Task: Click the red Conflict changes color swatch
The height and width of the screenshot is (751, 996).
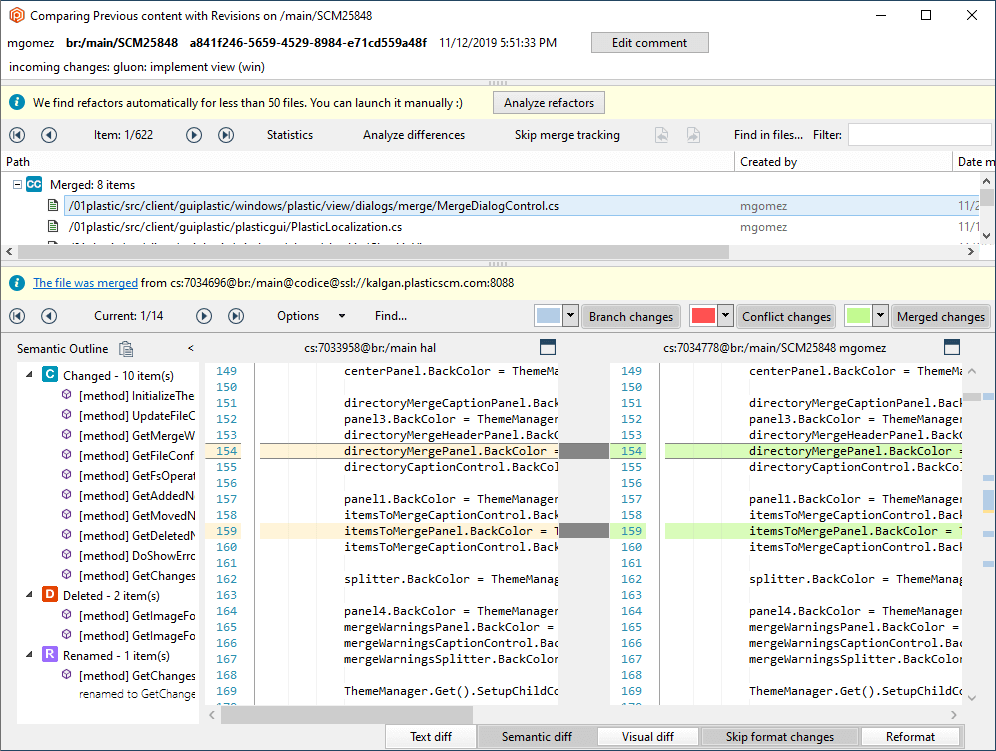Action: (703, 315)
